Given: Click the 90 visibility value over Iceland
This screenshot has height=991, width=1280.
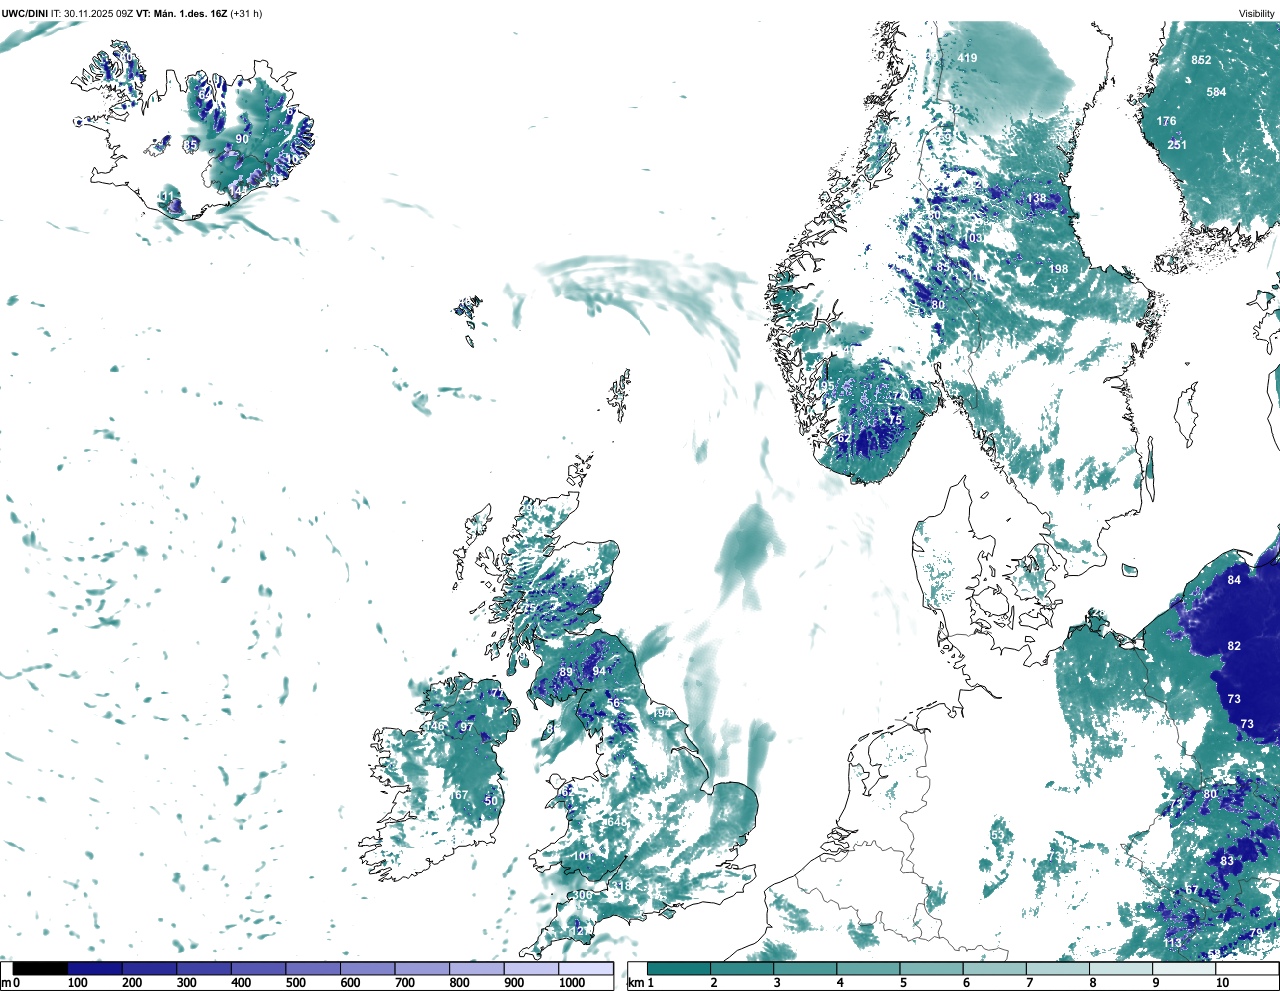Looking at the screenshot, I should [242, 139].
